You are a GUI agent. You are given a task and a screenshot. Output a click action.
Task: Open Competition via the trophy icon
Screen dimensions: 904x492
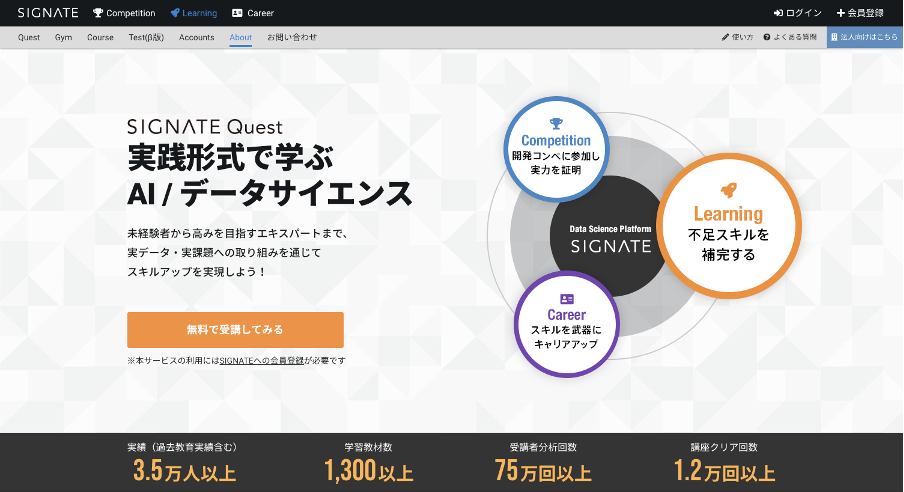click(x=98, y=13)
